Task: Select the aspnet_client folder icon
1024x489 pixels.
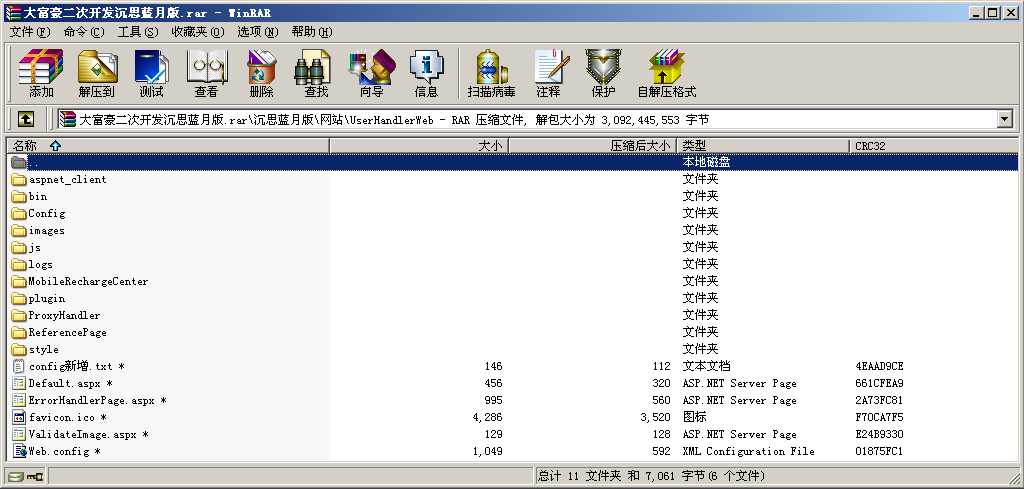Action: [20, 180]
